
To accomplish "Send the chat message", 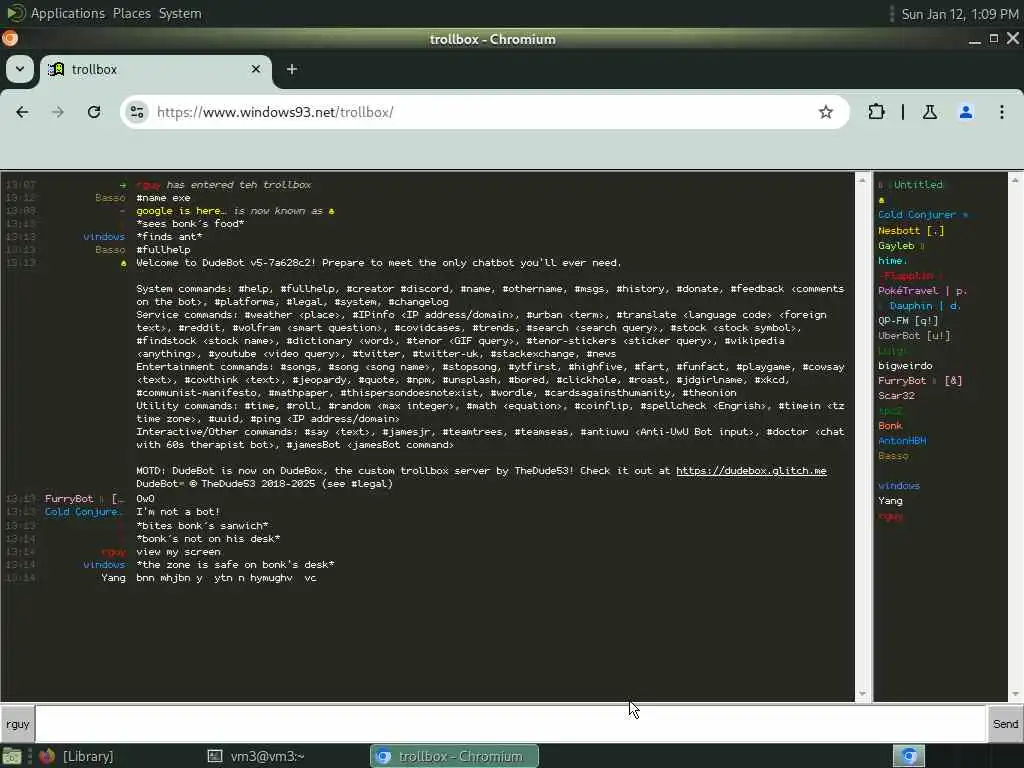I will pyautogui.click(x=1005, y=724).
